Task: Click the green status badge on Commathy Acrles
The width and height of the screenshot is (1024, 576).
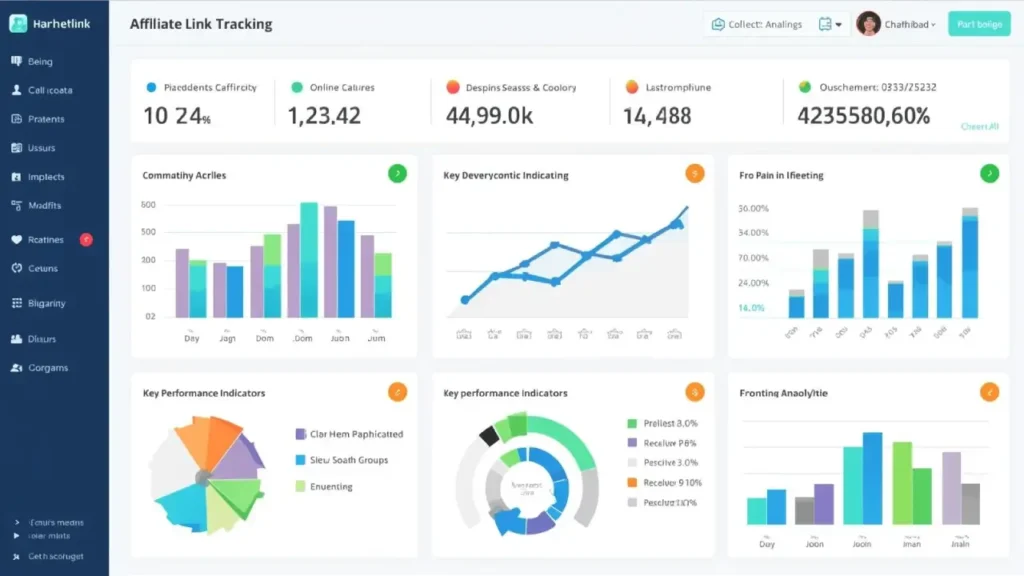Action: 397,173
